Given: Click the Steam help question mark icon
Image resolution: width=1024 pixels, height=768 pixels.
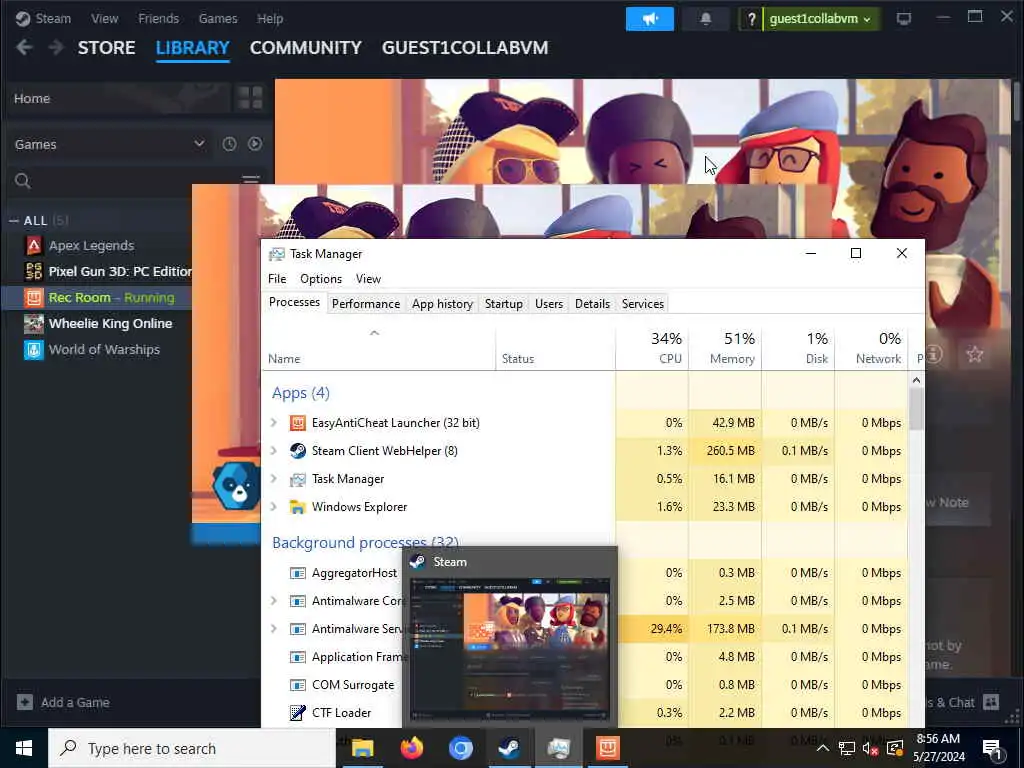Looking at the screenshot, I should 751,19.
